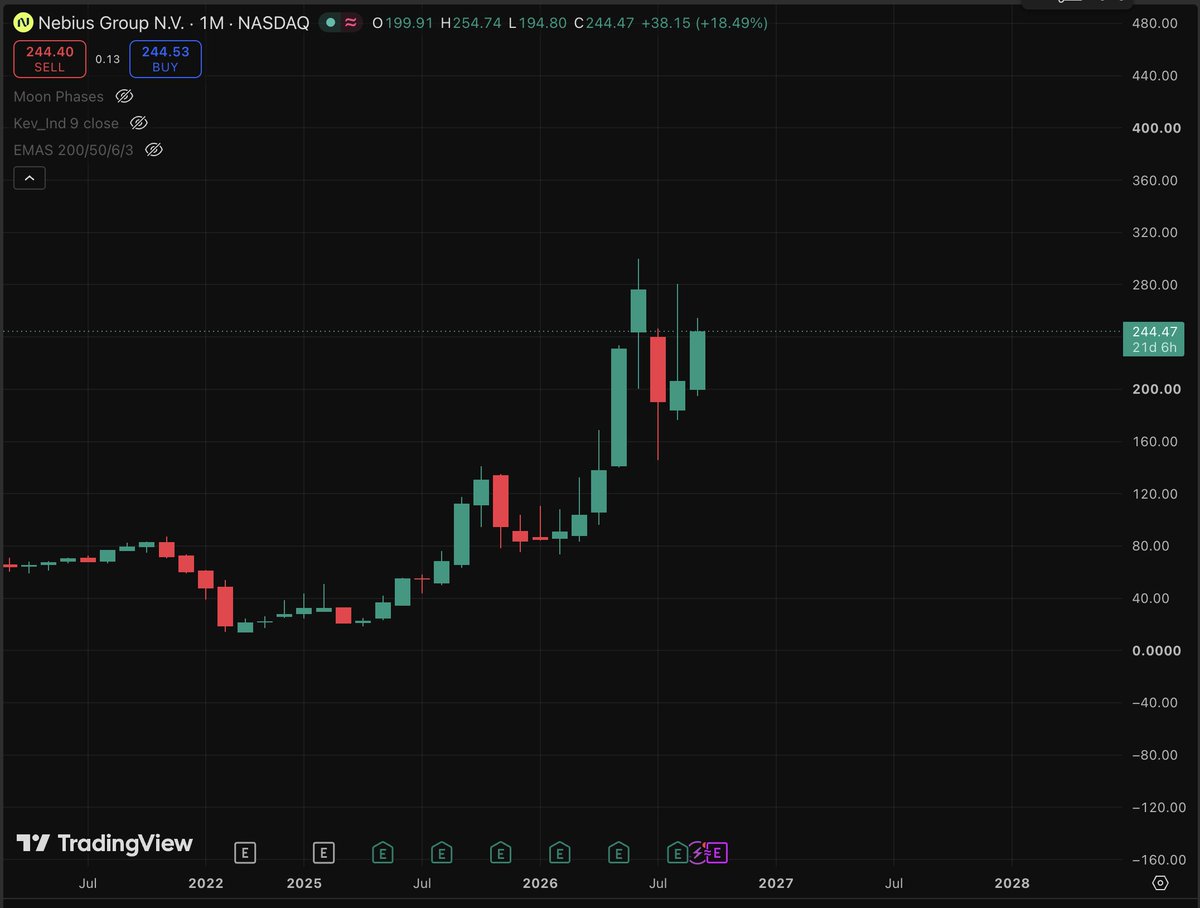The image size is (1200, 908).
Task: Open the green earnings marker nearest 2026 label
Action: click(x=560, y=853)
